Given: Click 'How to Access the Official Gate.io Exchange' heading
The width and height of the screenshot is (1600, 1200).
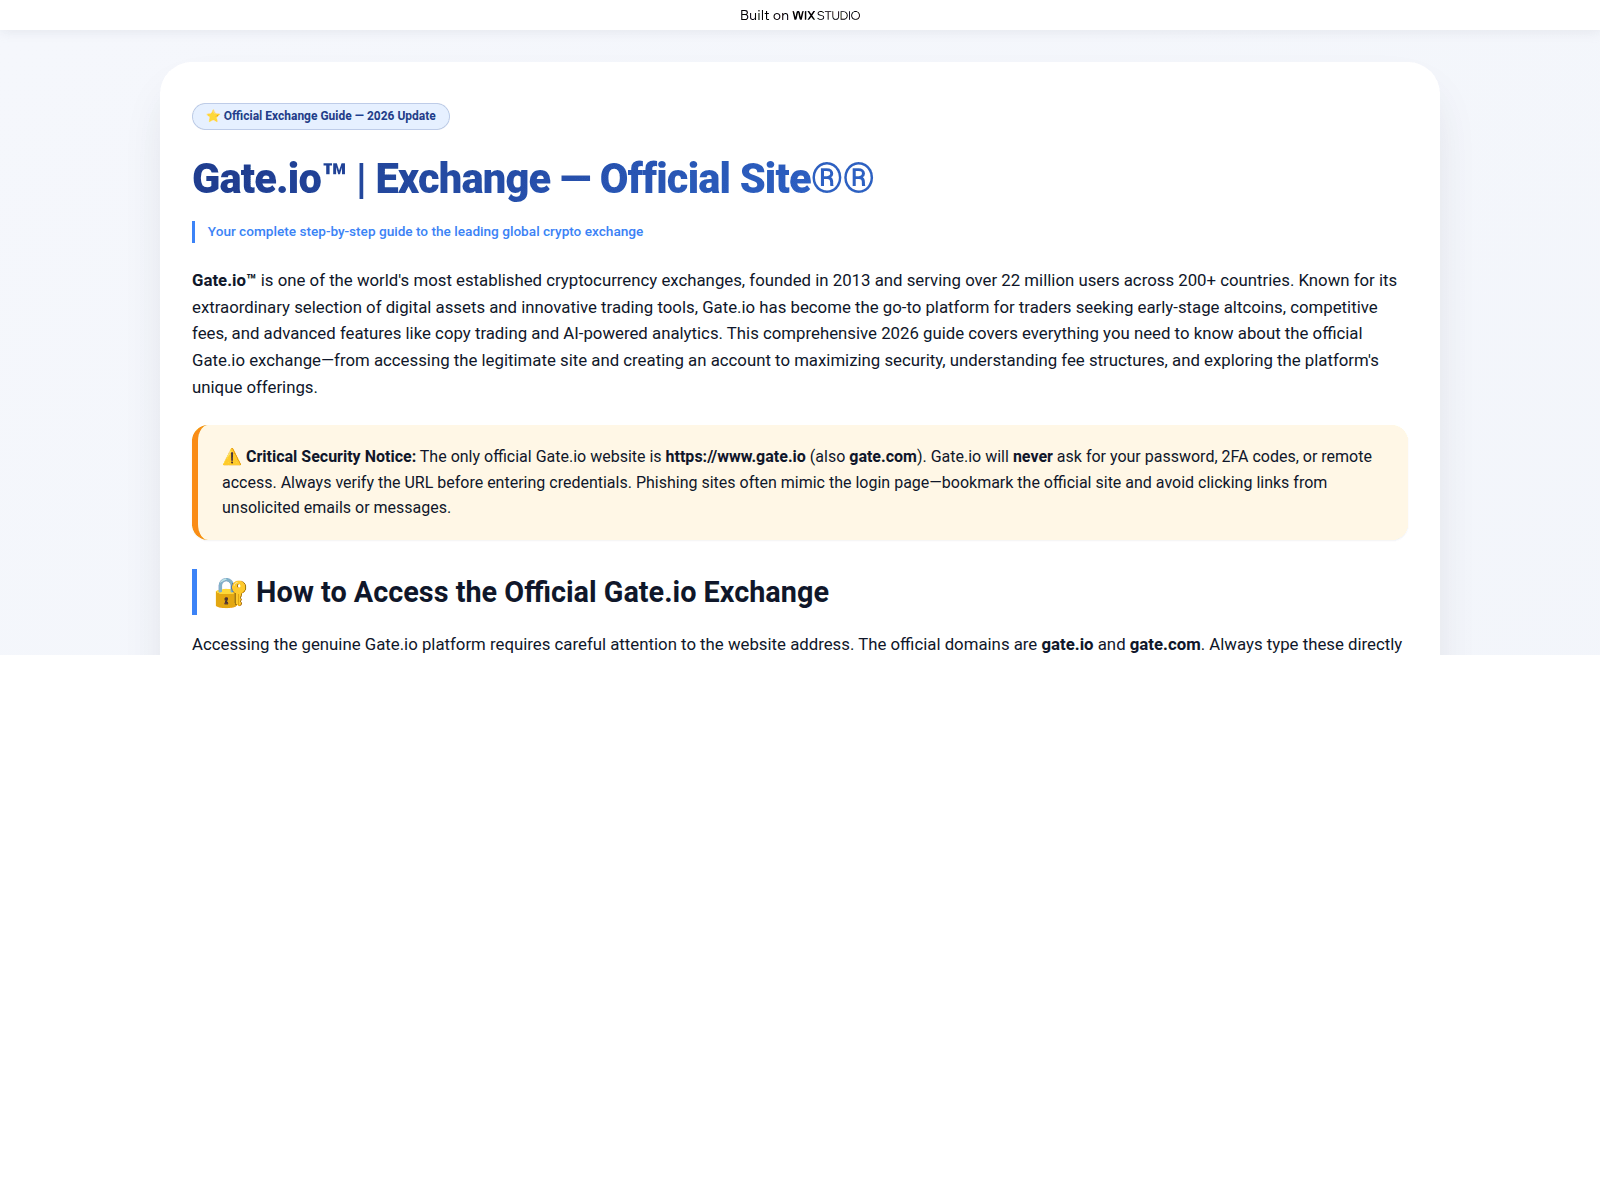Looking at the screenshot, I should 542,593.
